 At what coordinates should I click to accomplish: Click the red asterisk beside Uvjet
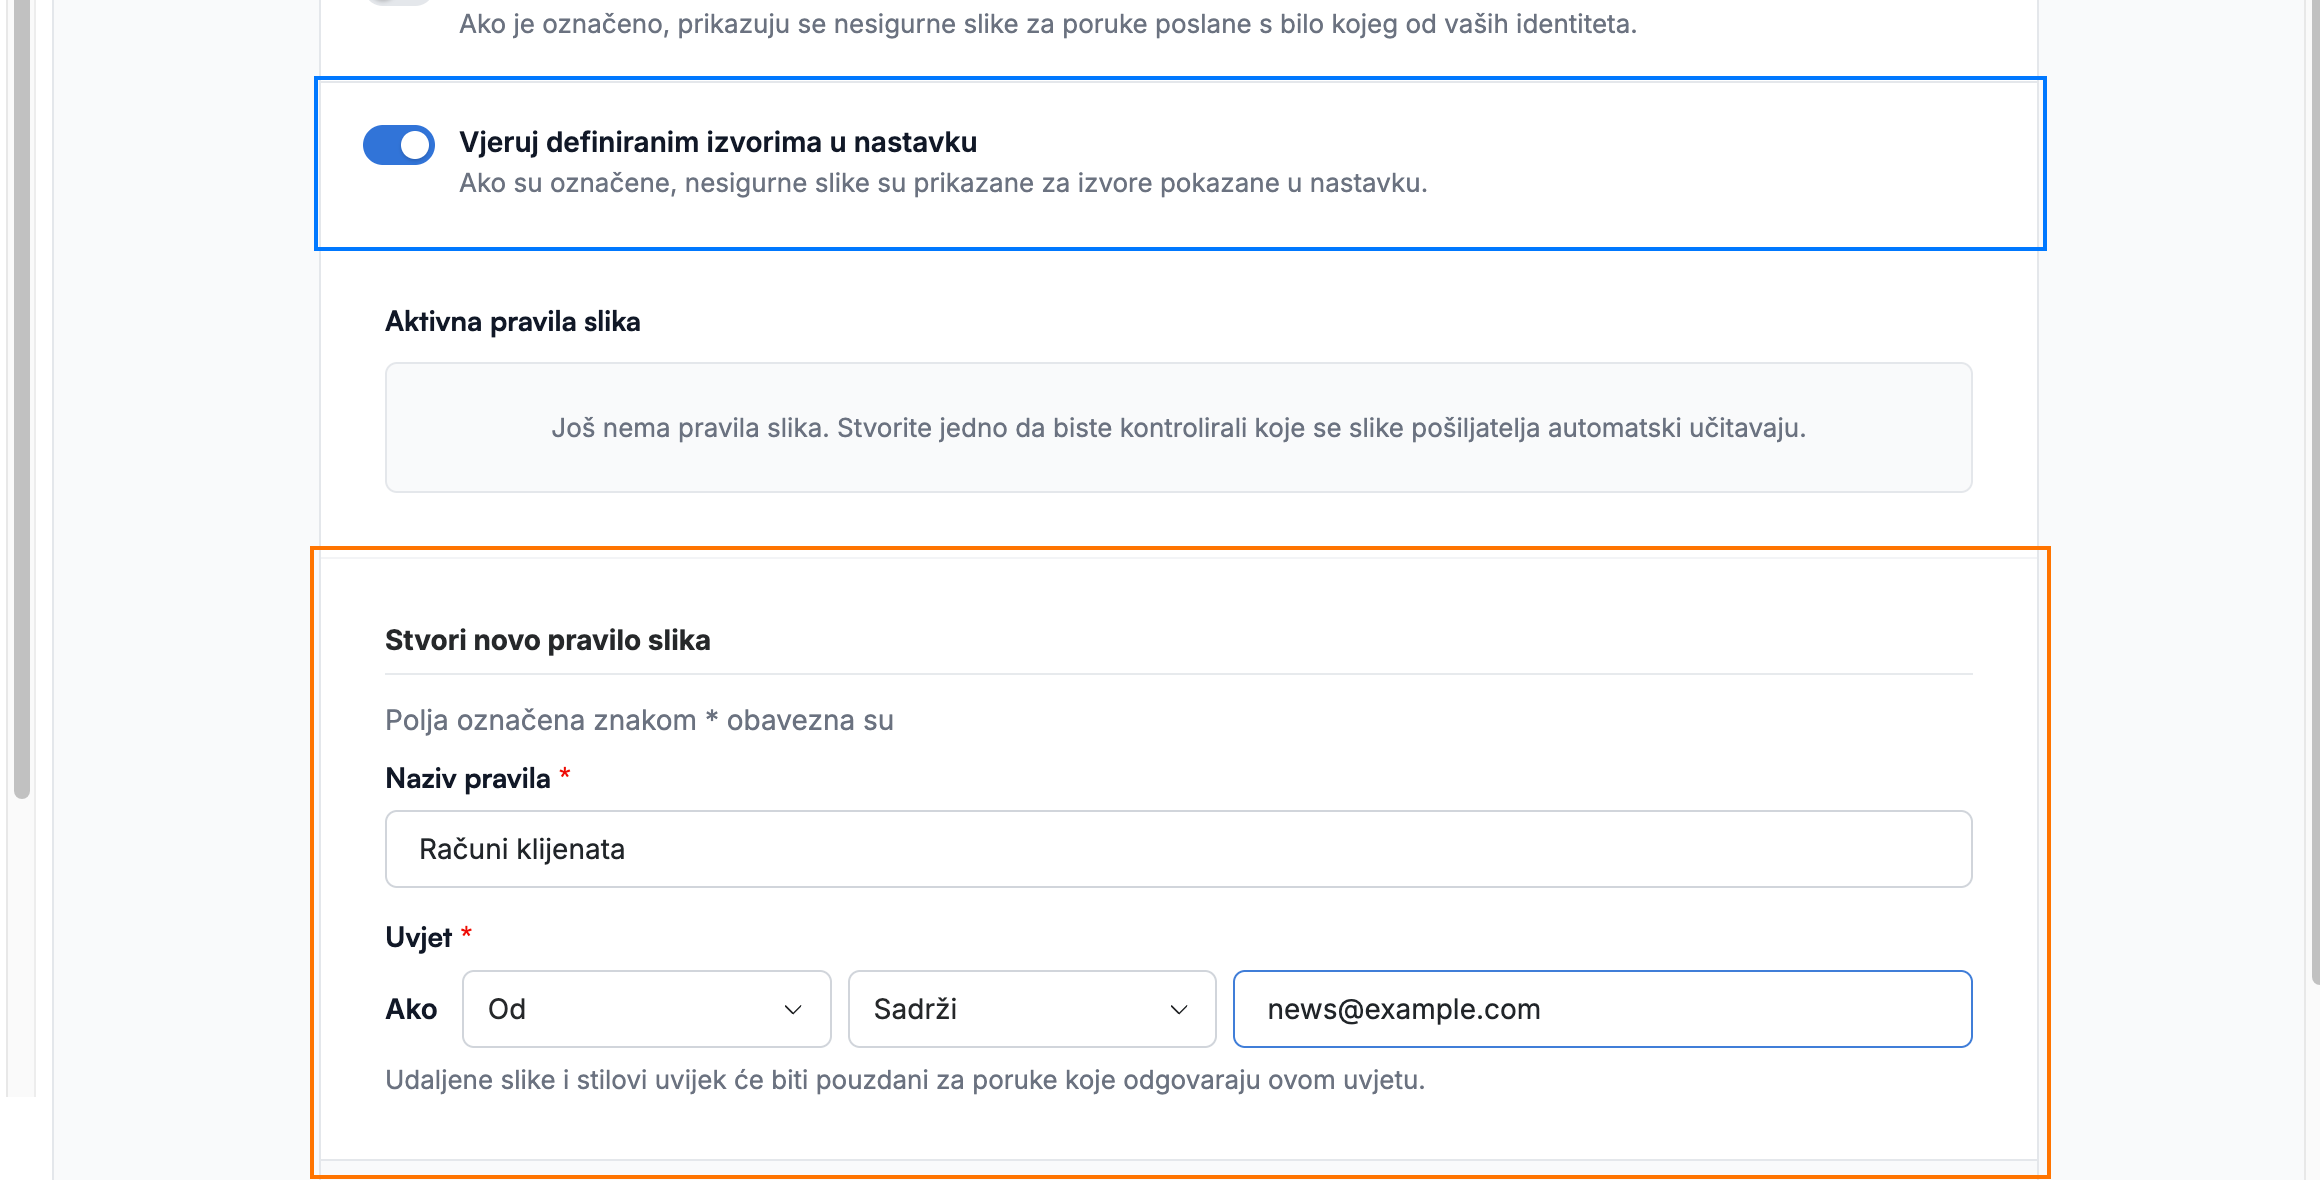point(466,933)
